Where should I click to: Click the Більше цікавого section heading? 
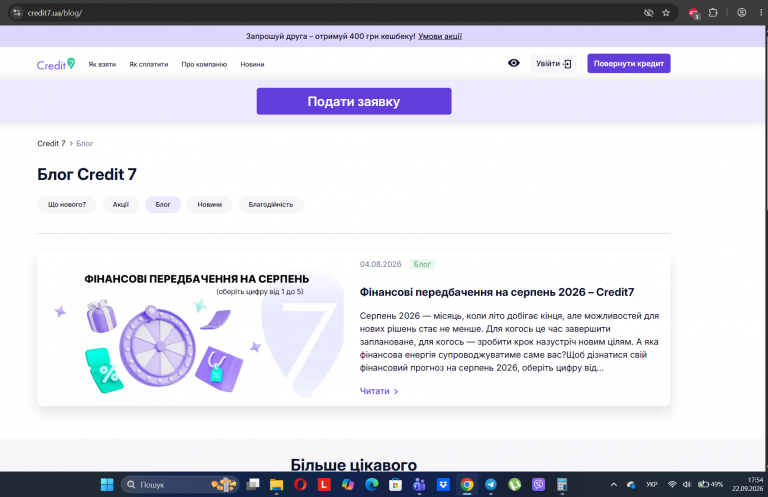click(354, 465)
